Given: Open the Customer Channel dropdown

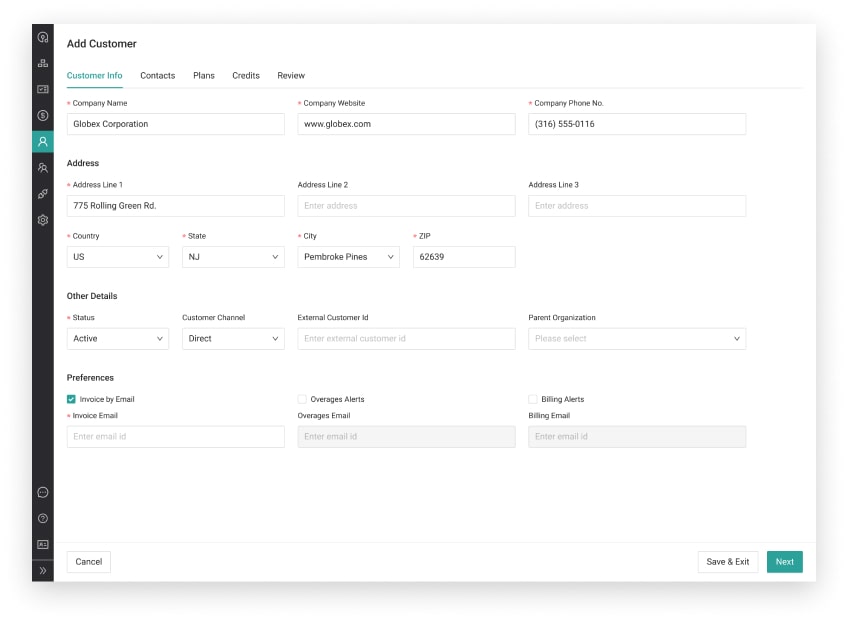Looking at the screenshot, I should tap(233, 339).
